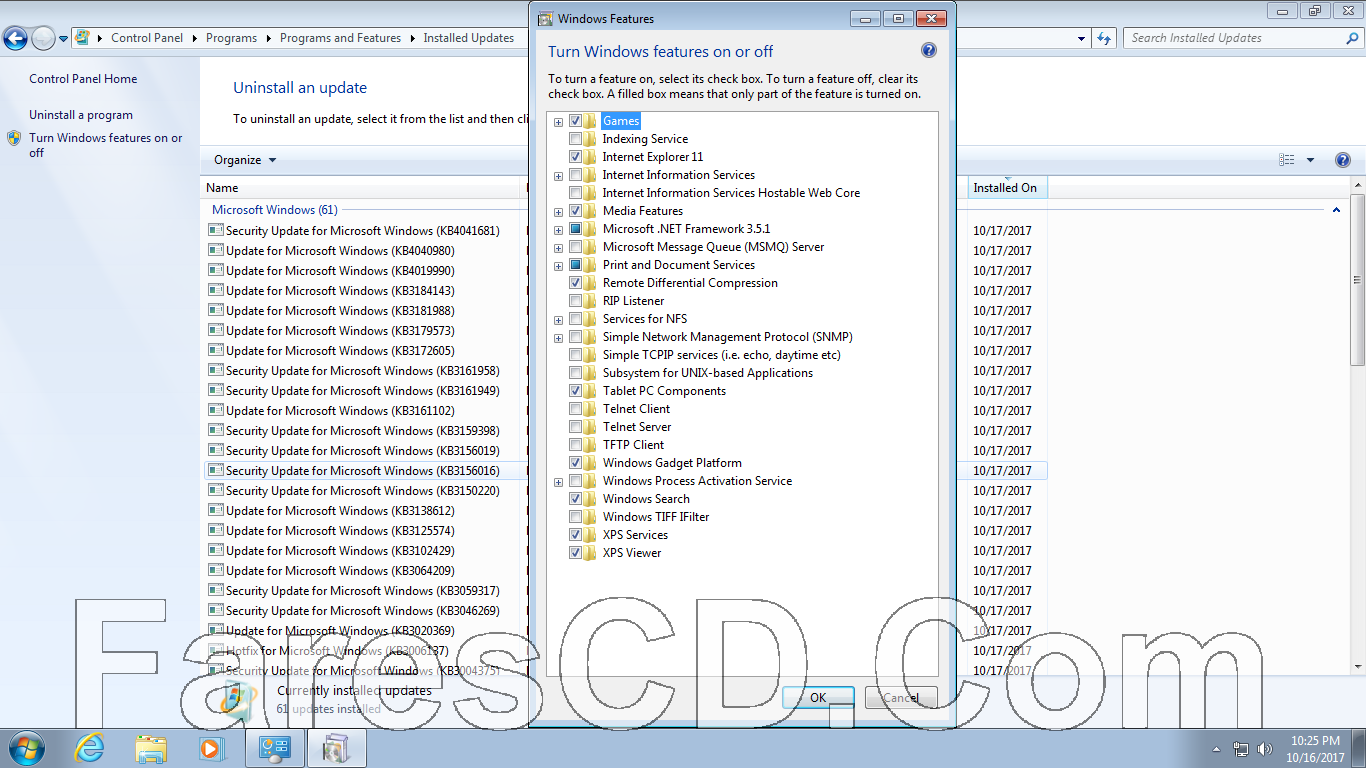Image resolution: width=1366 pixels, height=768 pixels.
Task: Click the refresh button beside address bar
Action: 1104,38
